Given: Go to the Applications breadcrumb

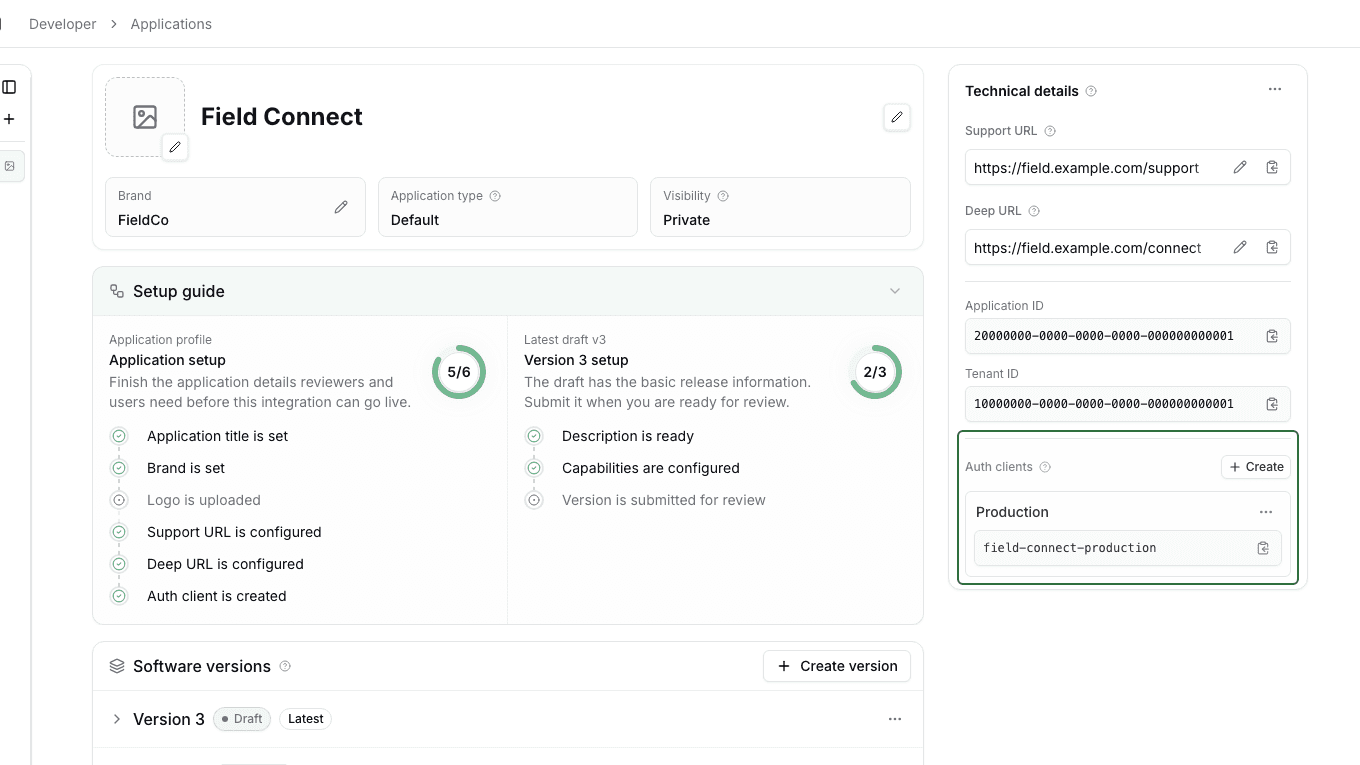Looking at the screenshot, I should [x=171, y=24].
